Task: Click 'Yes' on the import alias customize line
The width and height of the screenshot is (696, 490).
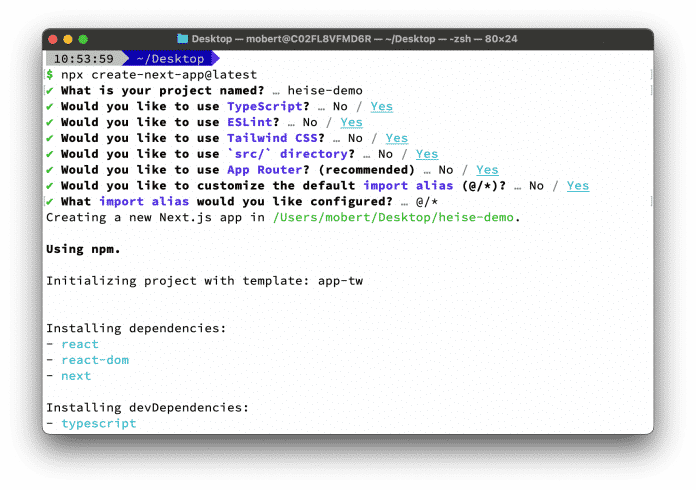Action: point(578,186)
